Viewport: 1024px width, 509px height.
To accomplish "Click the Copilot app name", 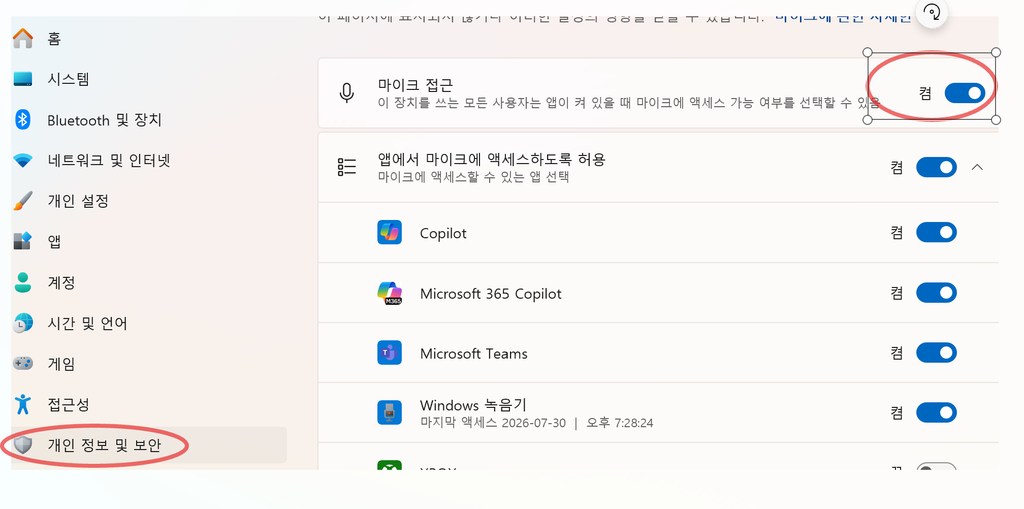I will [x=443, y=233].
